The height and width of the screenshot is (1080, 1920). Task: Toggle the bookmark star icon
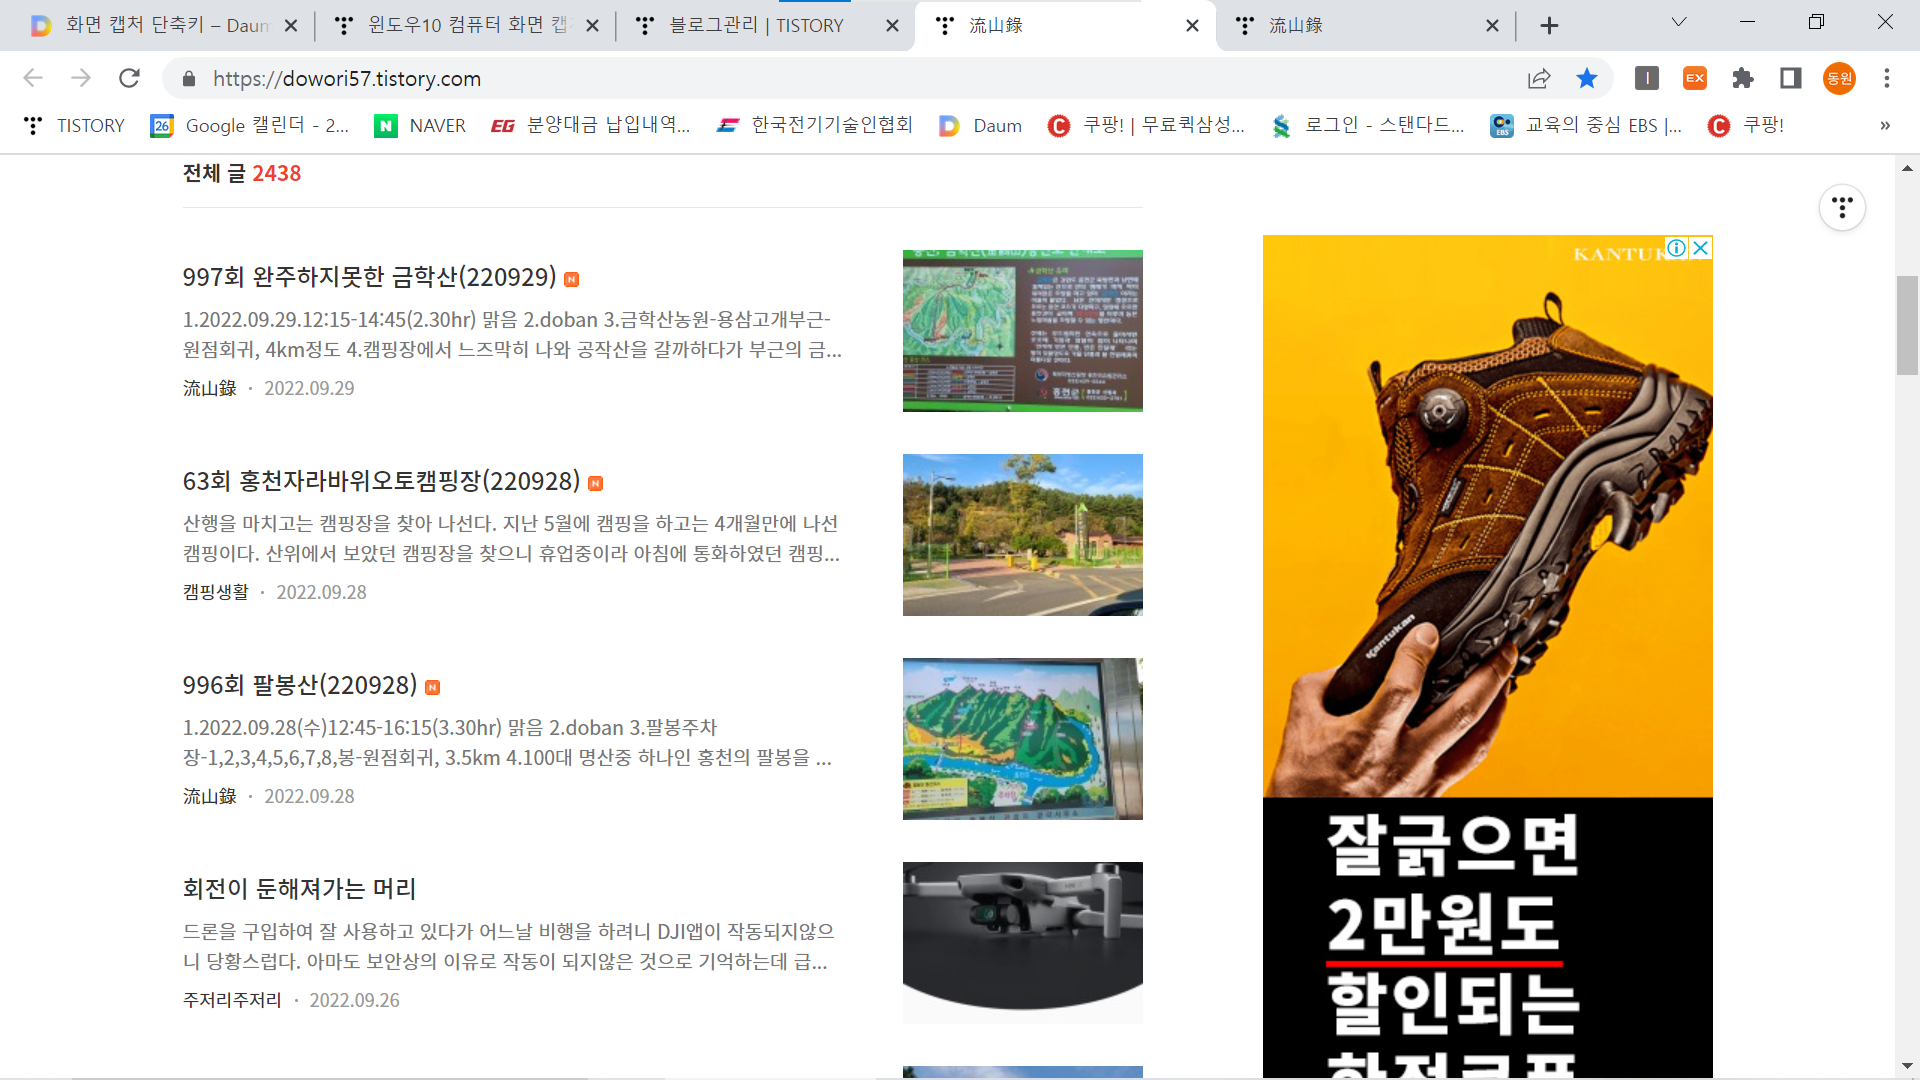click(1587, 78)
